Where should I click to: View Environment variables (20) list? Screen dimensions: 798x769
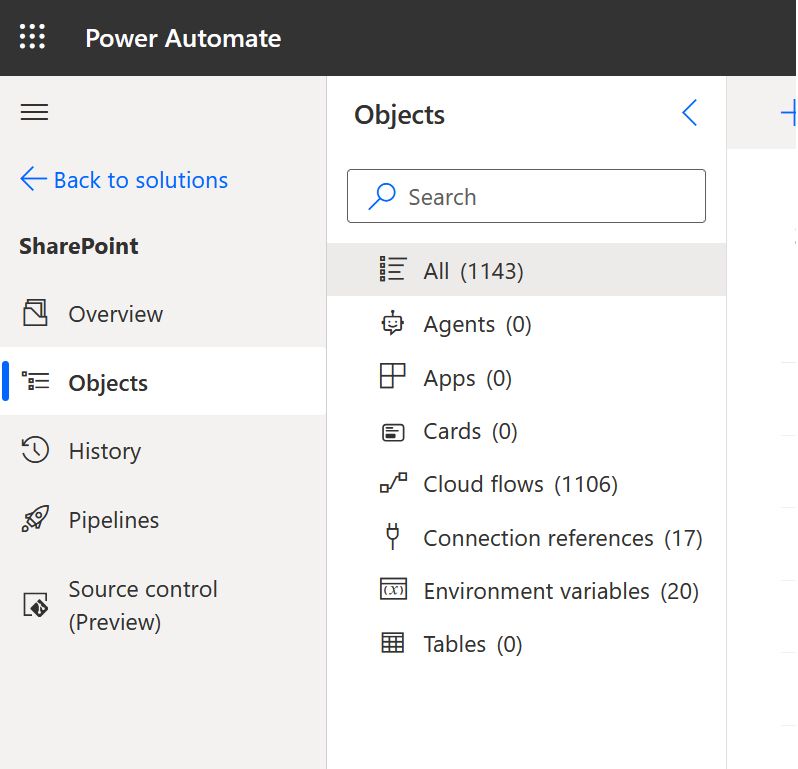(560, 591)
